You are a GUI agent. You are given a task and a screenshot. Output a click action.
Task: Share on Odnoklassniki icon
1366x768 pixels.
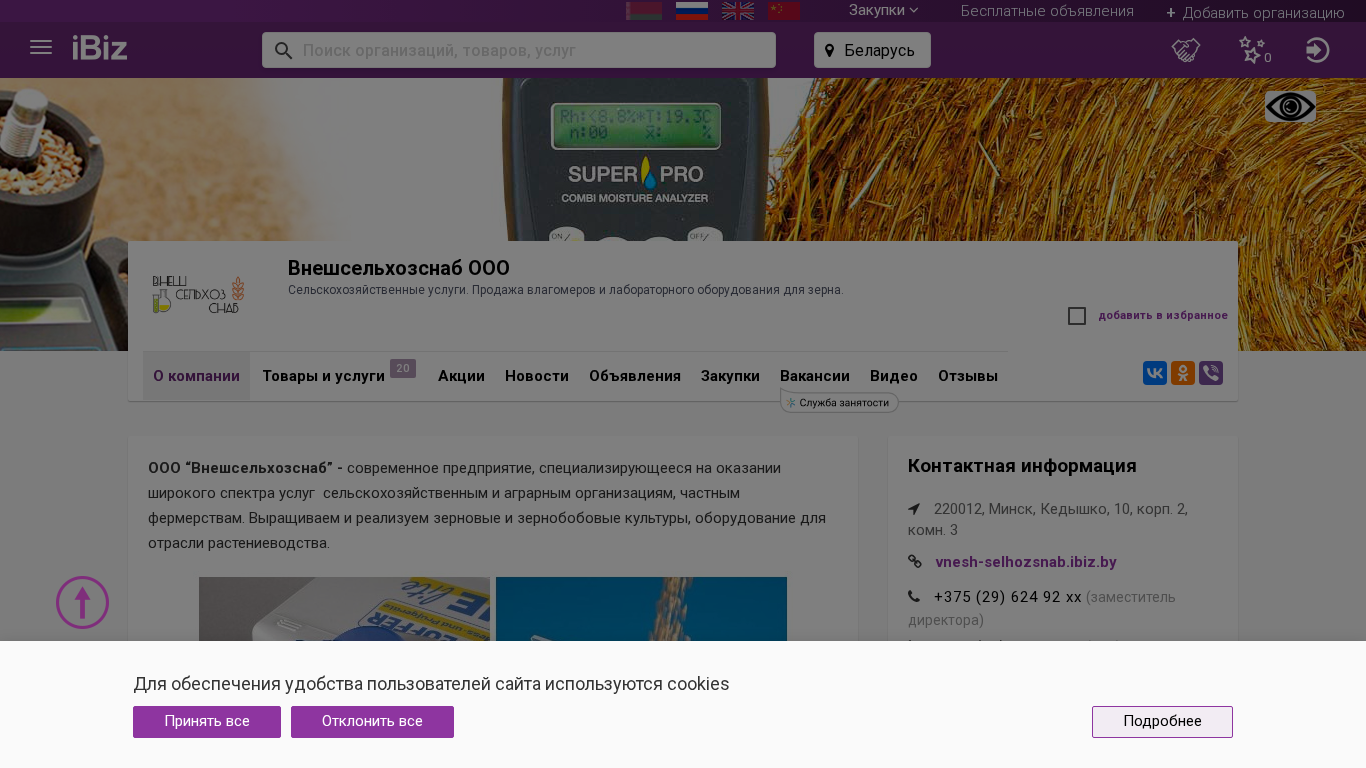(x=1183, y=373)
